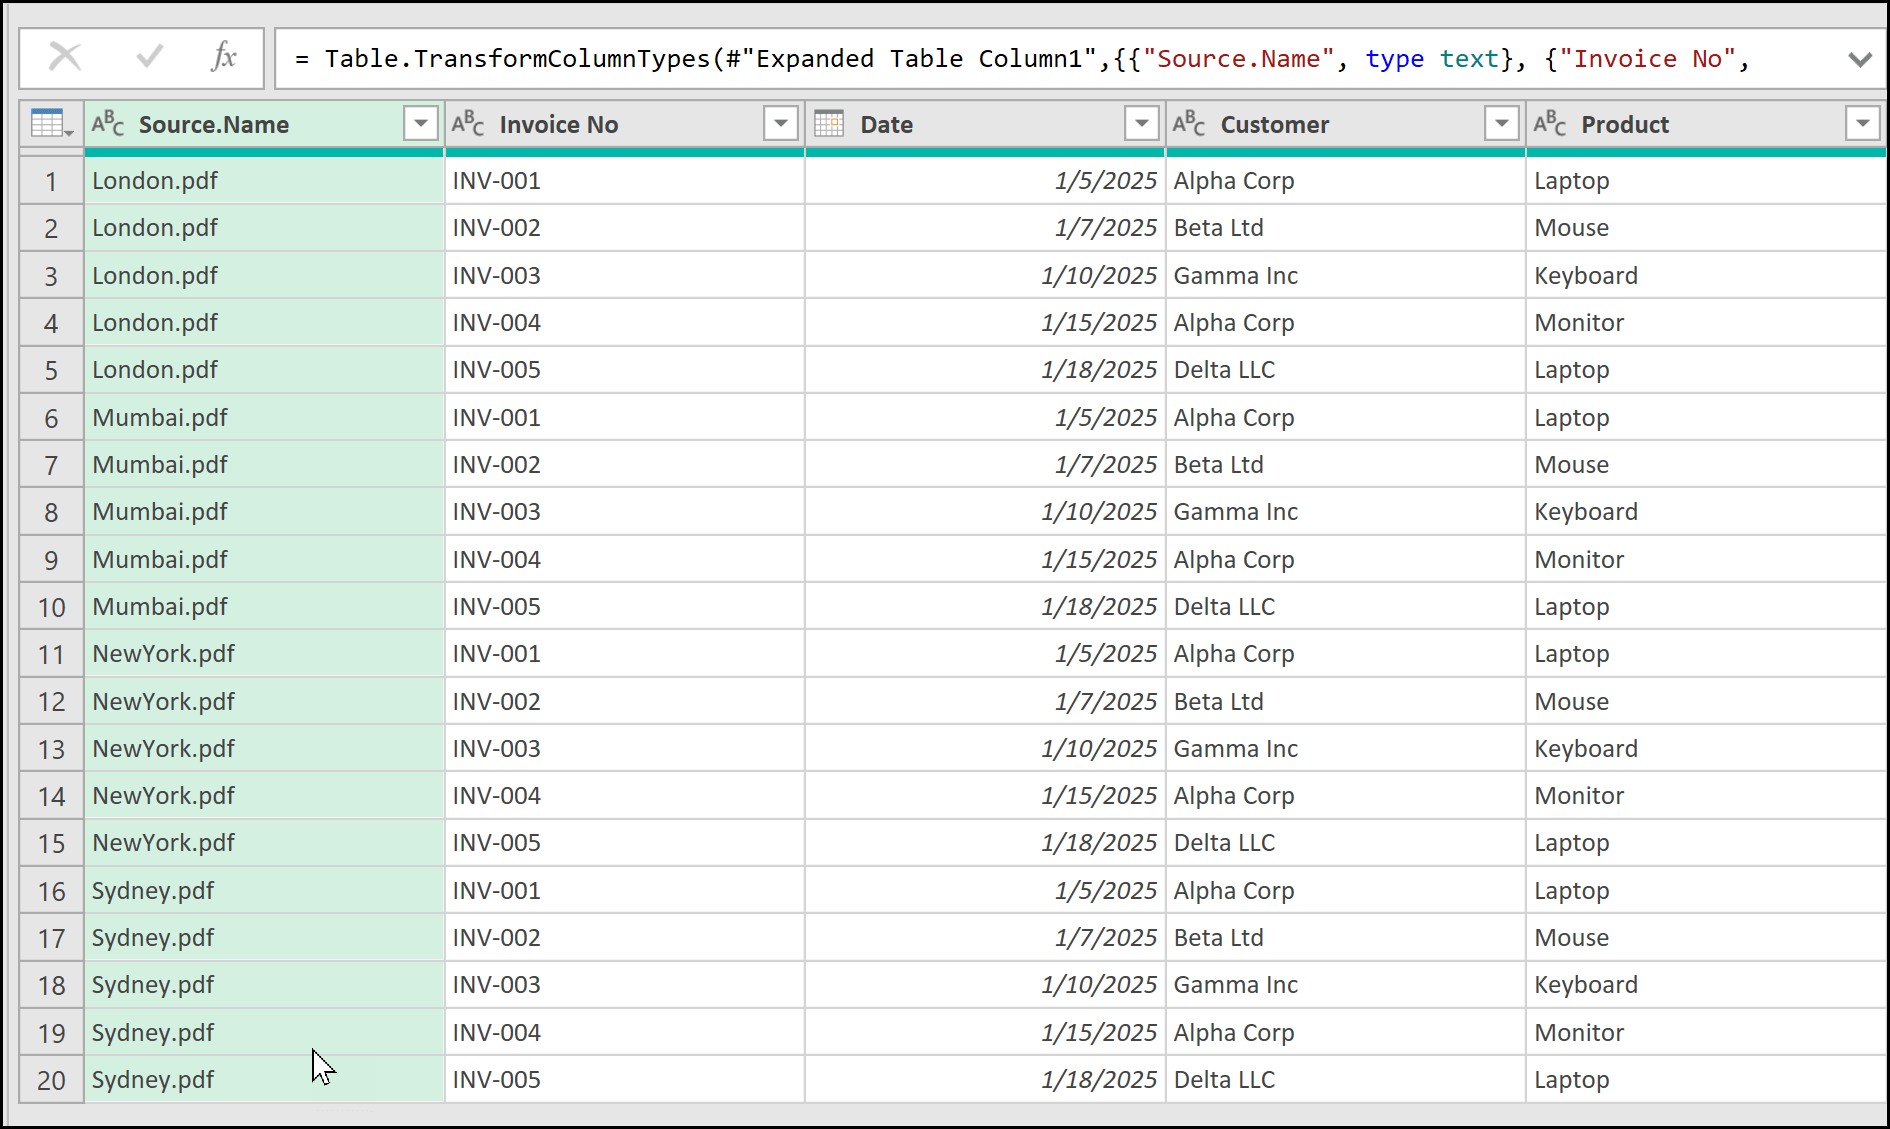Open the table options icon in corner
Image resolution: width=1890 pixels, height=1129 pixels.
click(52, 124)
